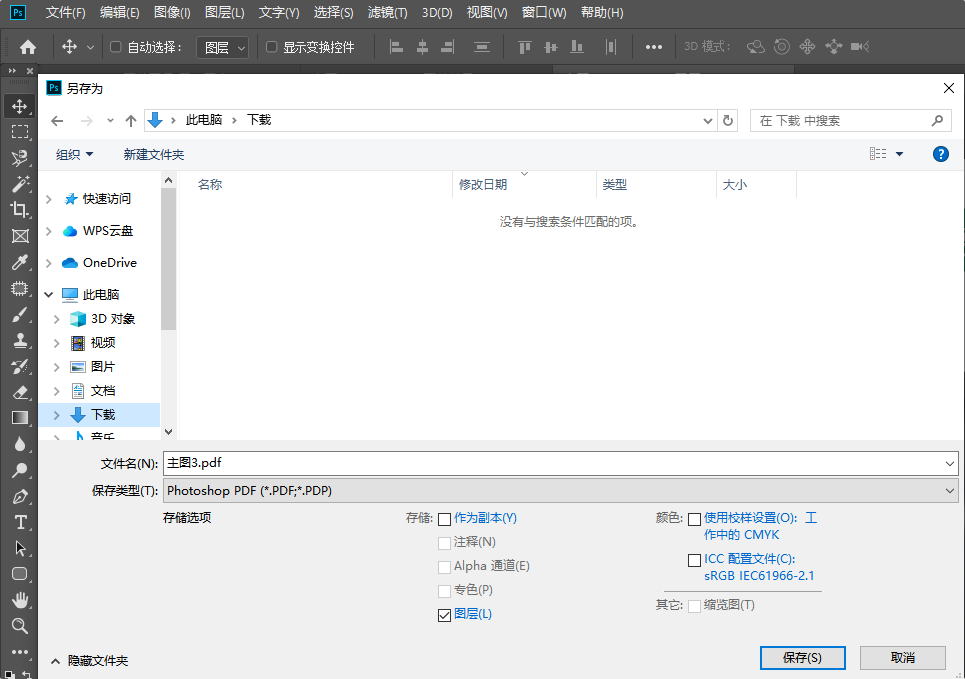Screen dimensions: 965x679
Task: Select the Clone Stamp tool
Action: pos(19,340)
